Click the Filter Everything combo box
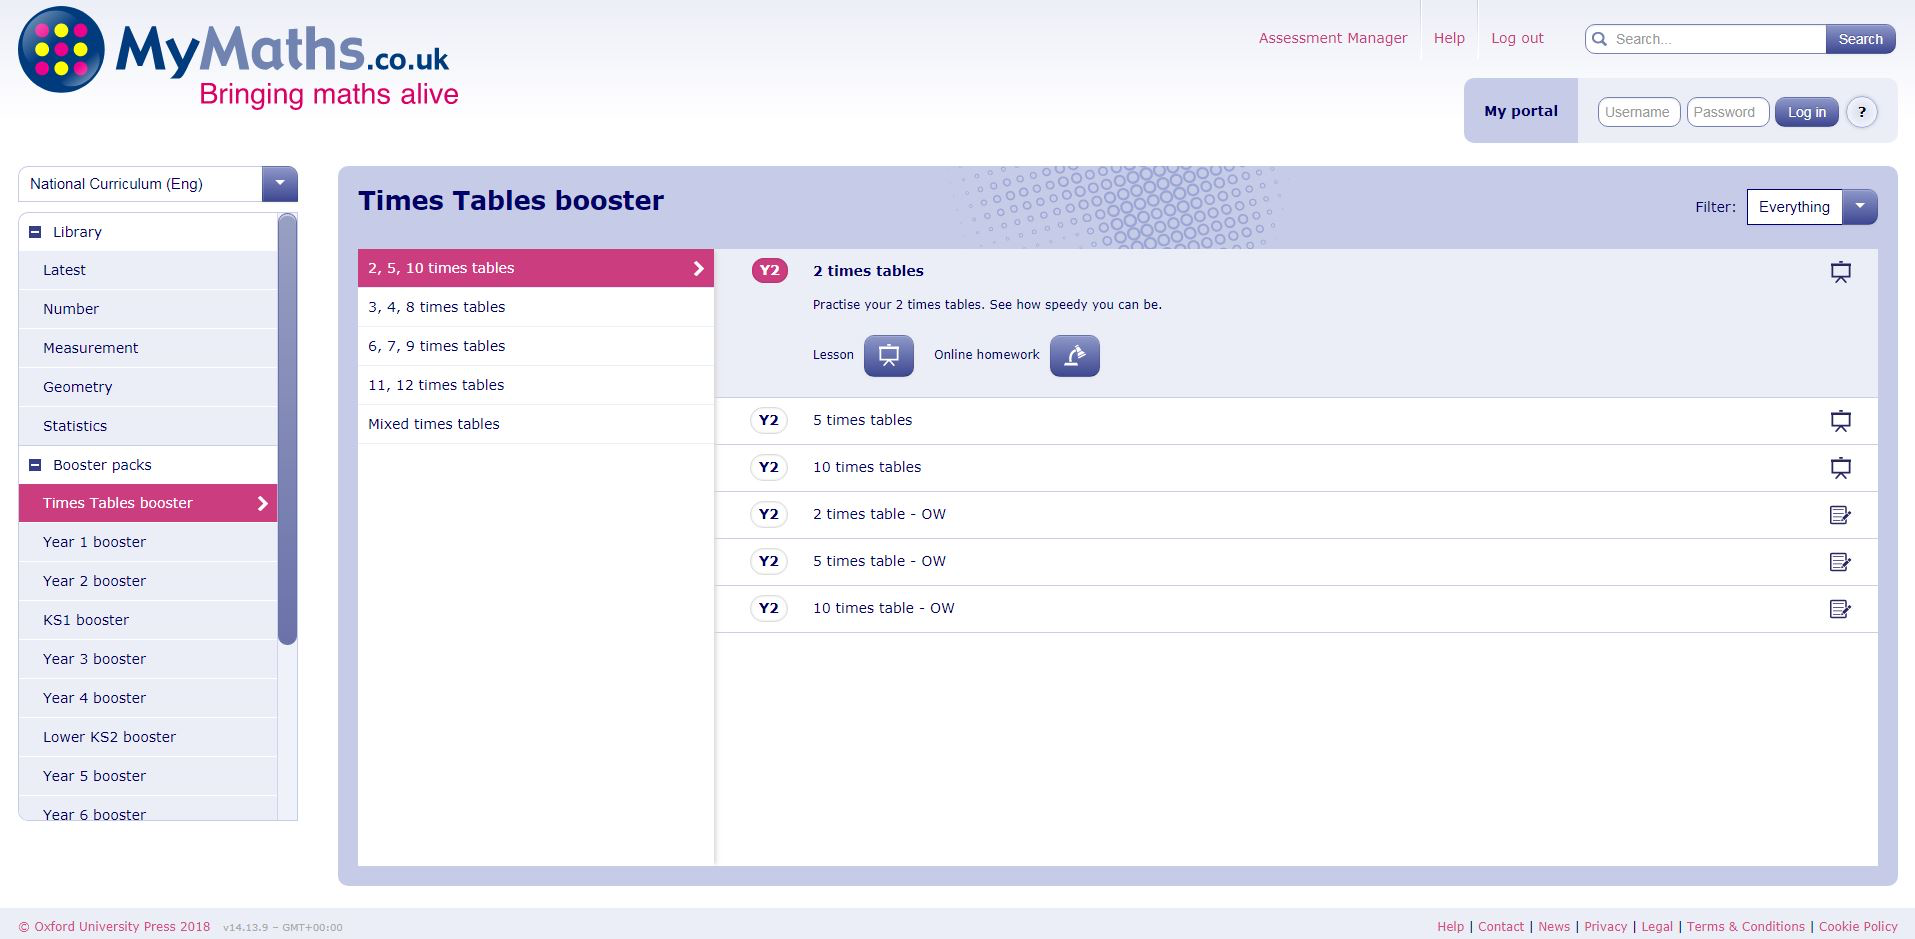The height and width of the screenshot is (939, 1915). 1812,207
